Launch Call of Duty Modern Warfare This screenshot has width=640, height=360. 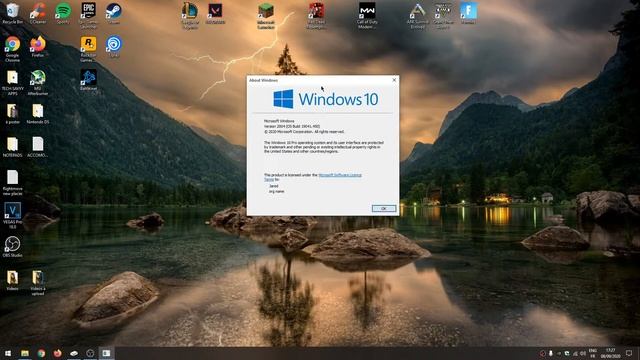click(x=367, y=16)
